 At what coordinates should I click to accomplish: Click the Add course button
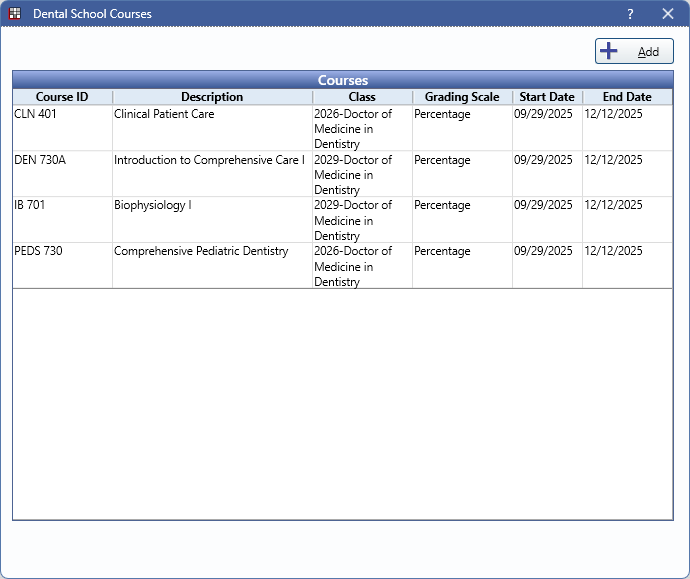click(634, 52)
